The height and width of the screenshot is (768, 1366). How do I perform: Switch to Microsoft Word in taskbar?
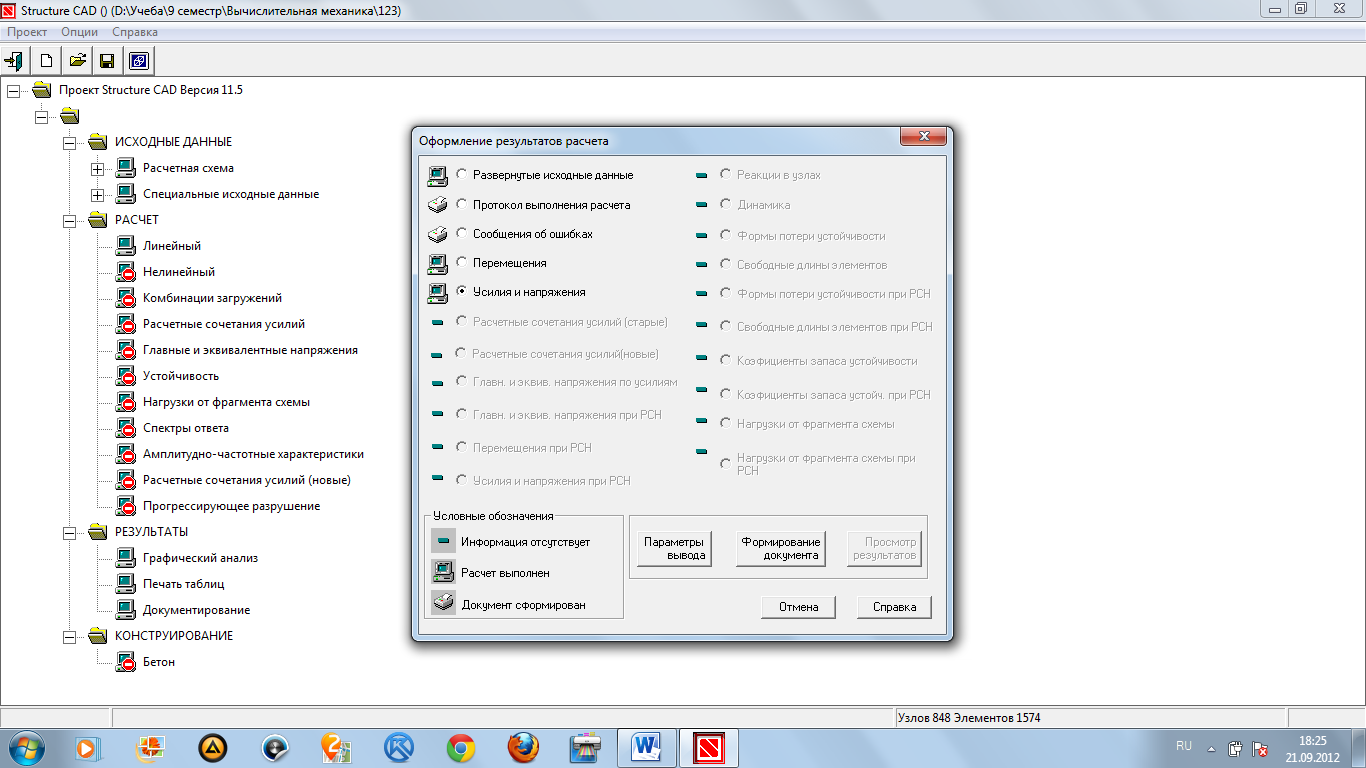click(647, 748)
